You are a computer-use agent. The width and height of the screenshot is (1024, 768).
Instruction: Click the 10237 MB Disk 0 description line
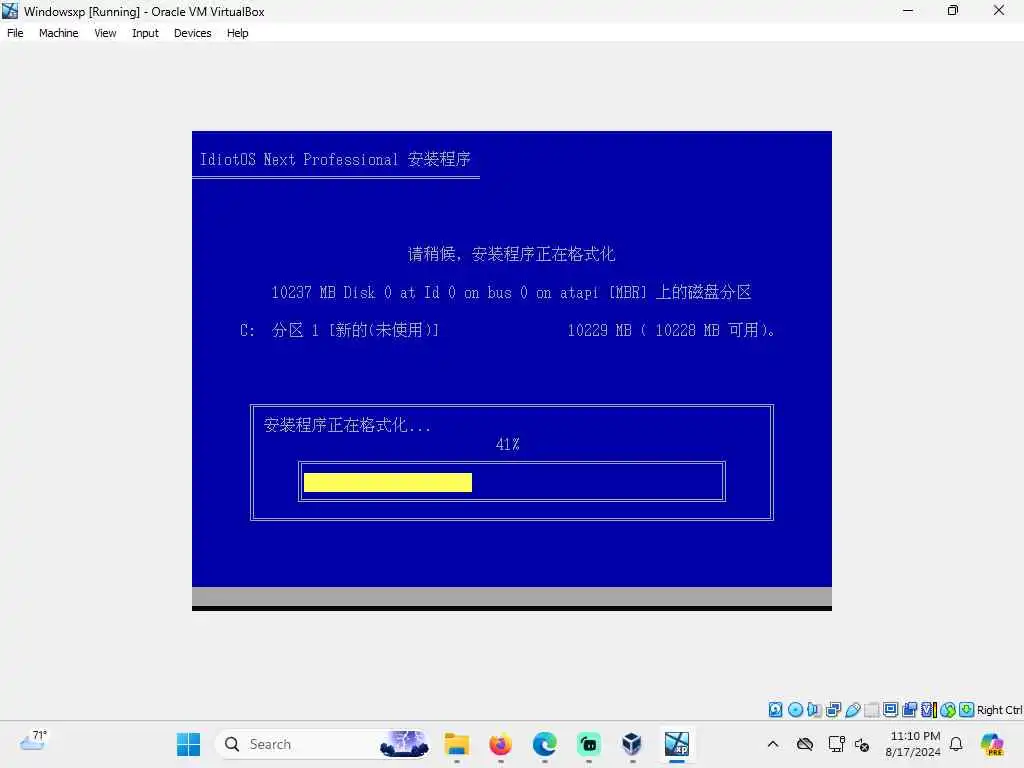click(x=511, y=292)
